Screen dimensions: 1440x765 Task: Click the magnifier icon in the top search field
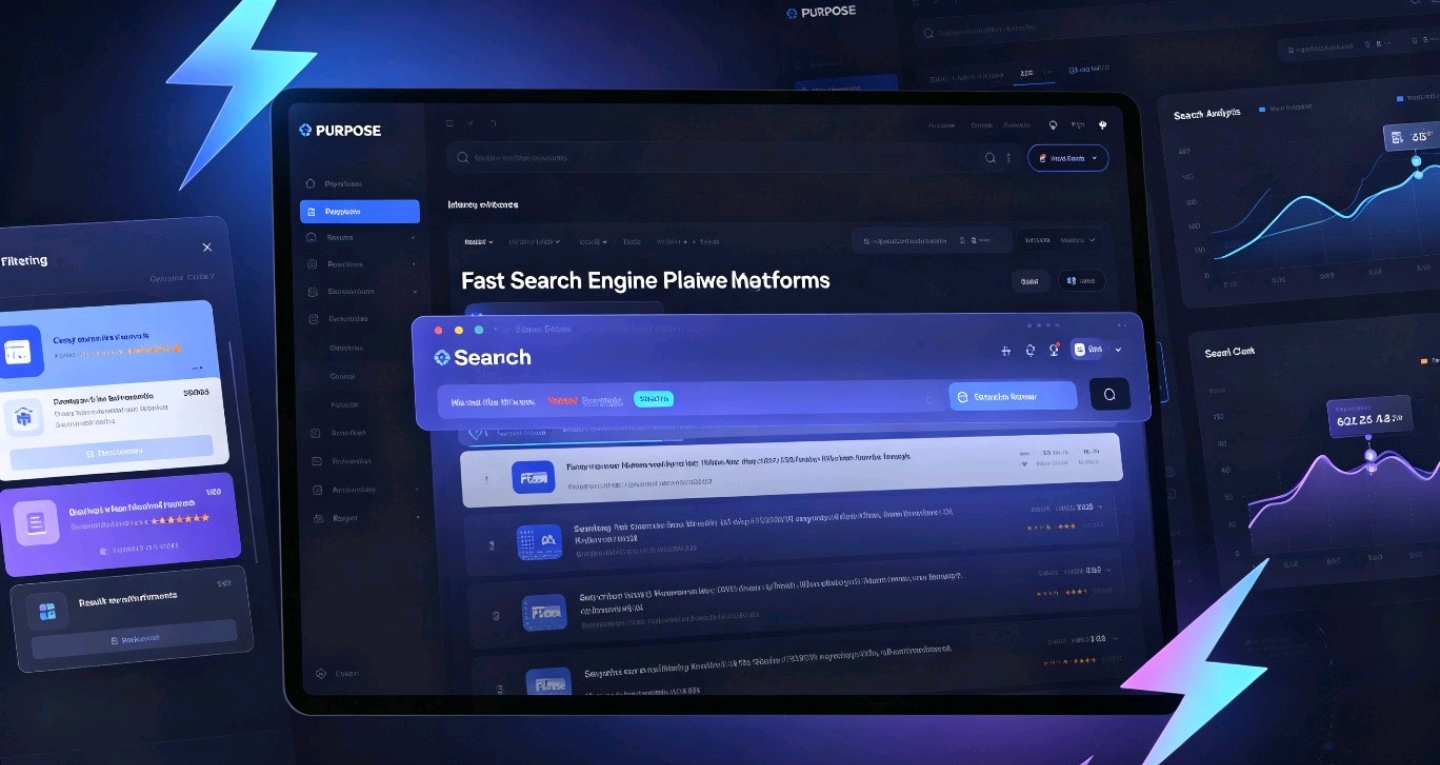tap(463, 158)
